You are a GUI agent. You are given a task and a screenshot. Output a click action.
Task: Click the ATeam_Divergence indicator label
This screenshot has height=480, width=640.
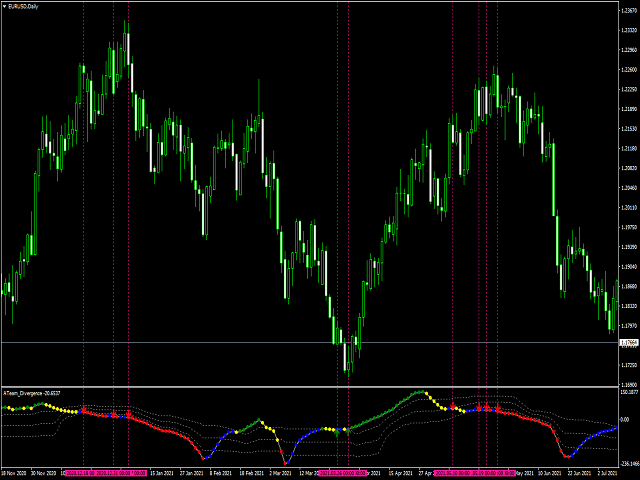(32, 393)
